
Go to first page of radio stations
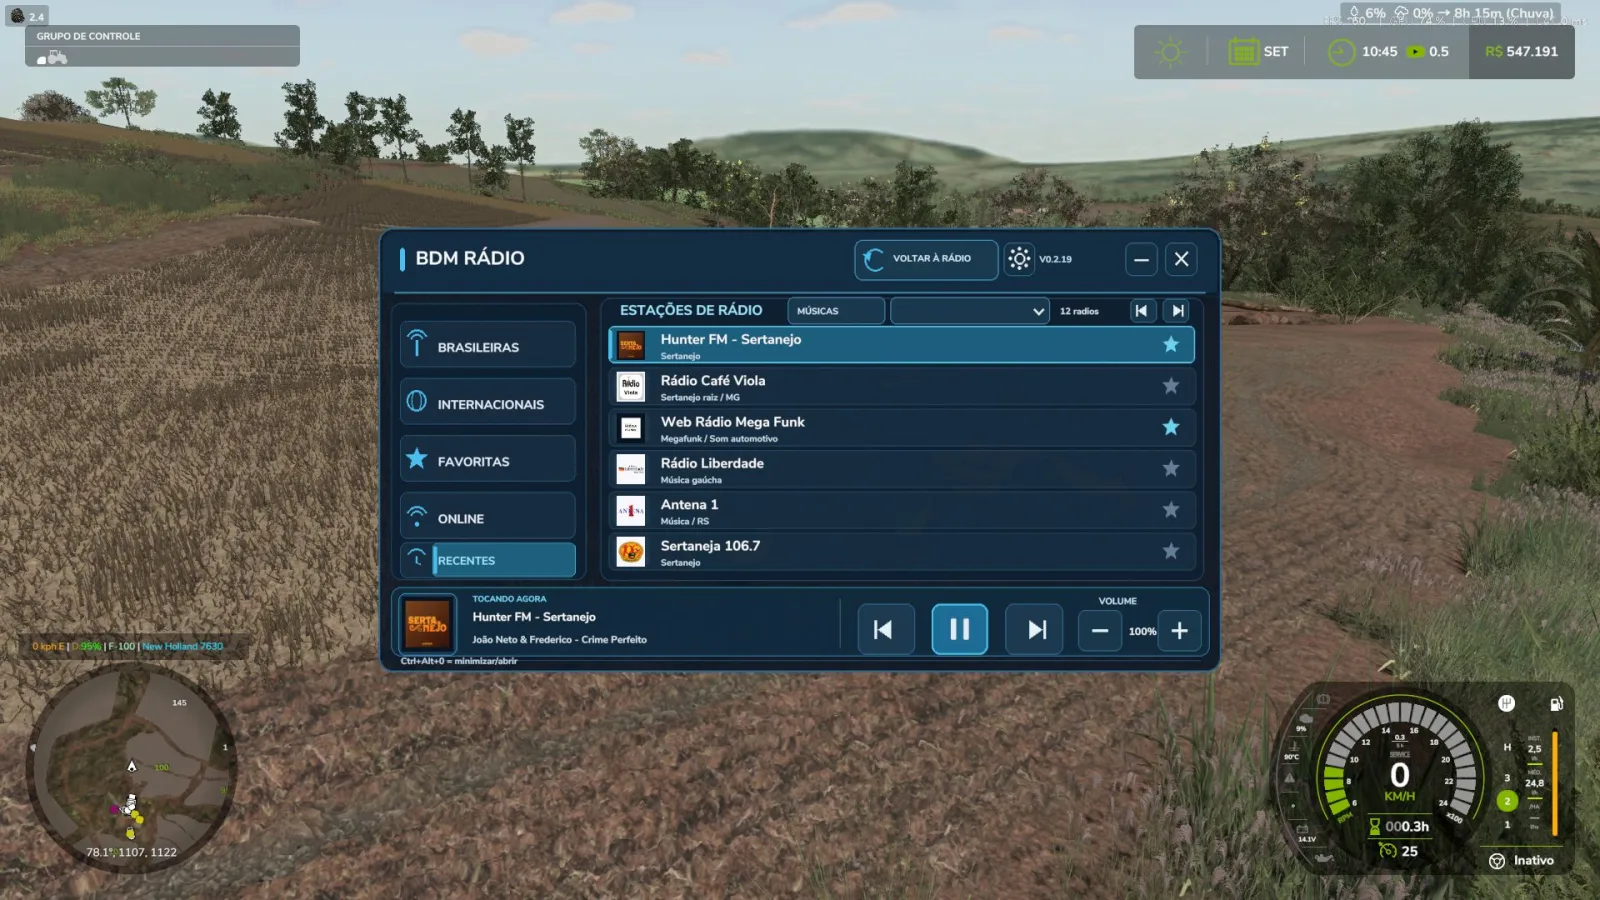(x=1141, y=311)
